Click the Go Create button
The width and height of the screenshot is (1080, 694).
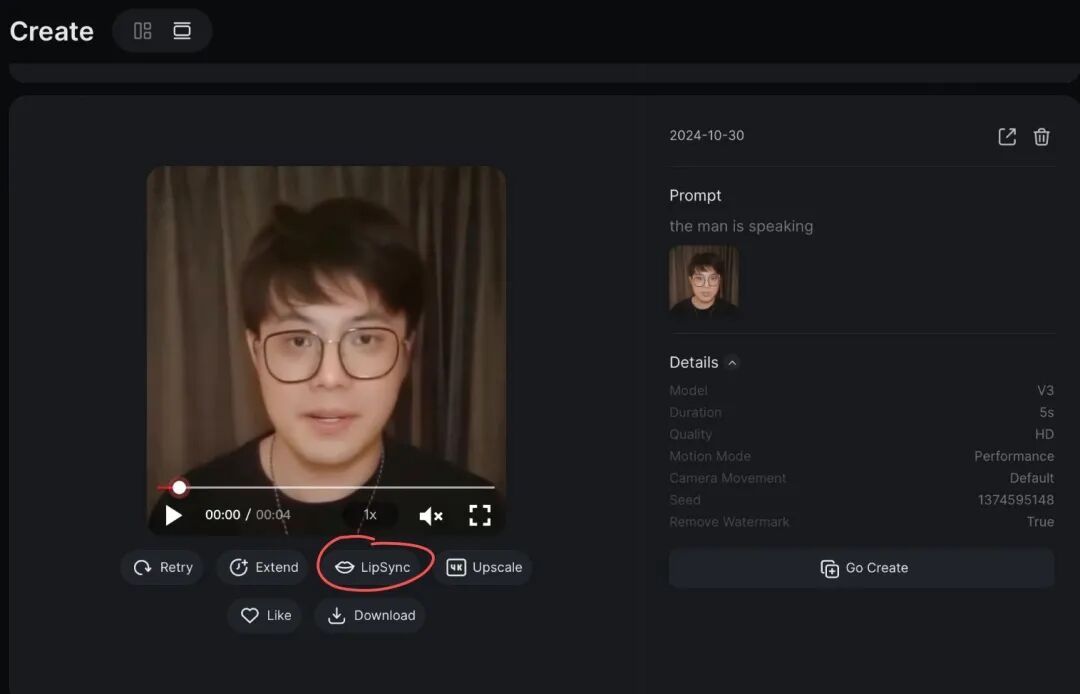pos(862,568)
